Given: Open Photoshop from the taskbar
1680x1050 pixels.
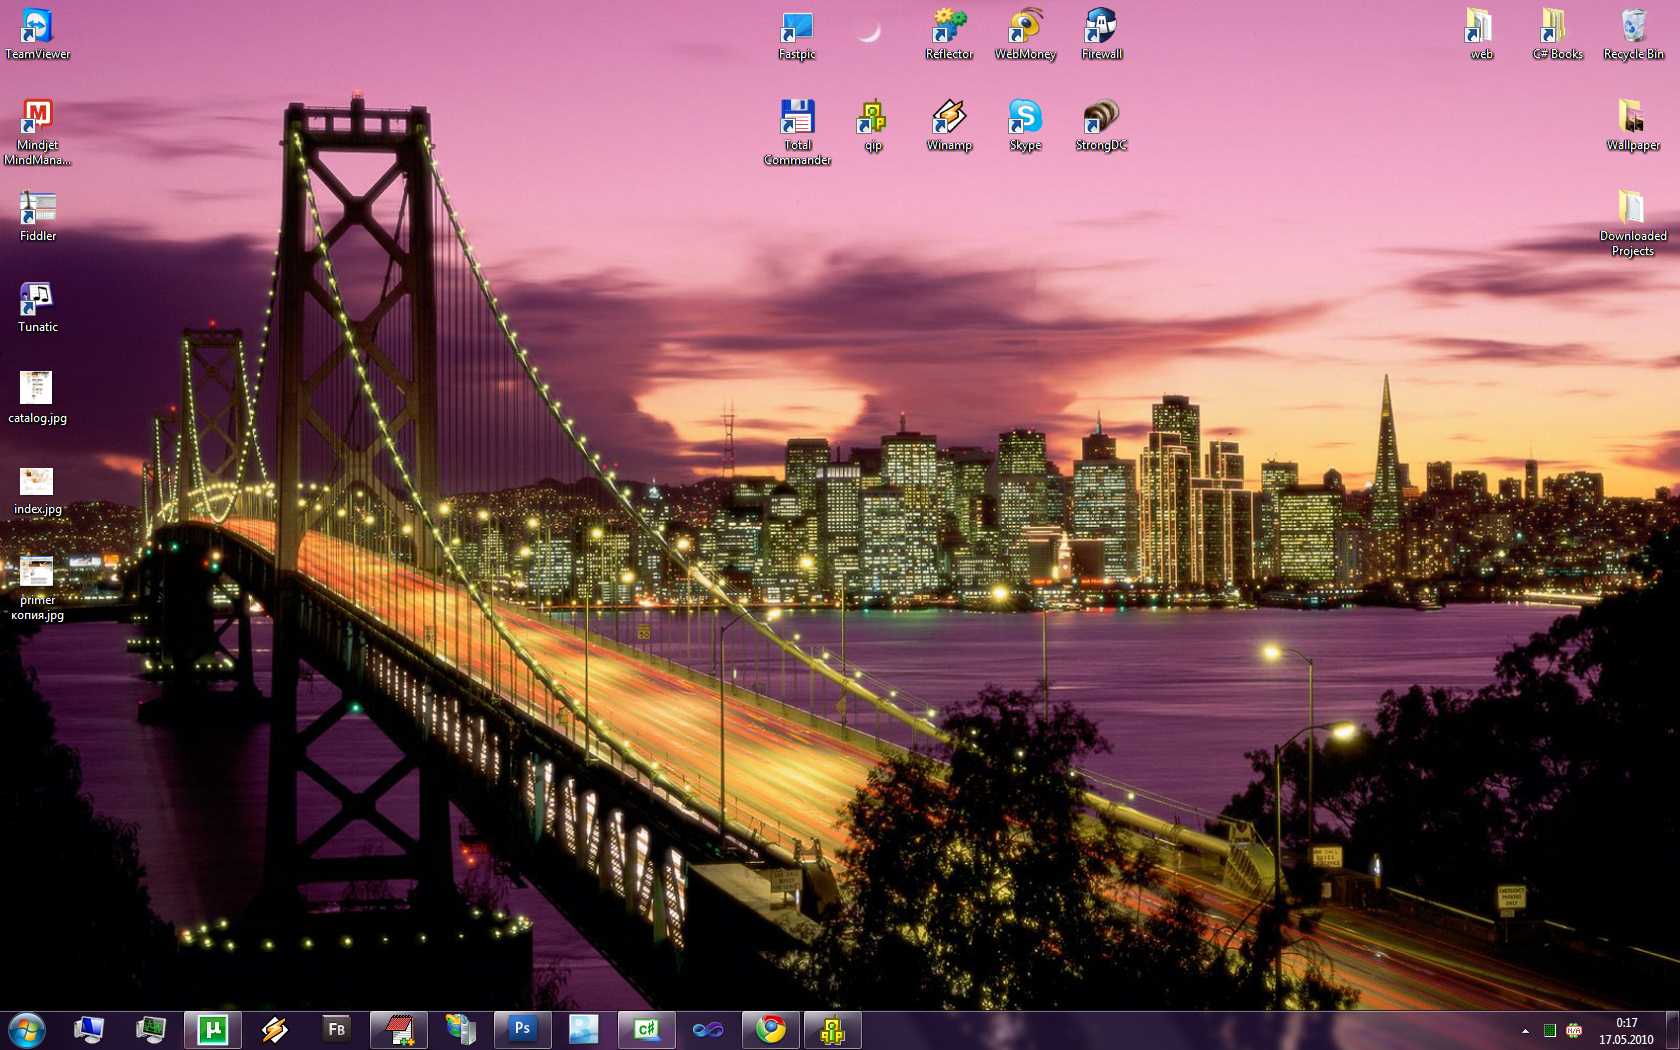Looking at the screenshot, I should (x=522, y=1029).
